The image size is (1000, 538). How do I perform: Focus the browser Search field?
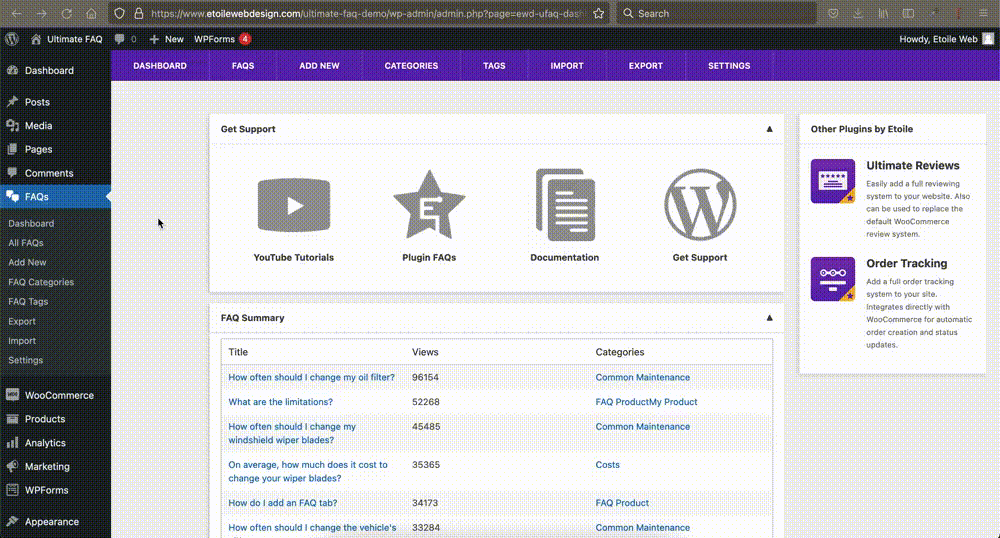(716, 13)
